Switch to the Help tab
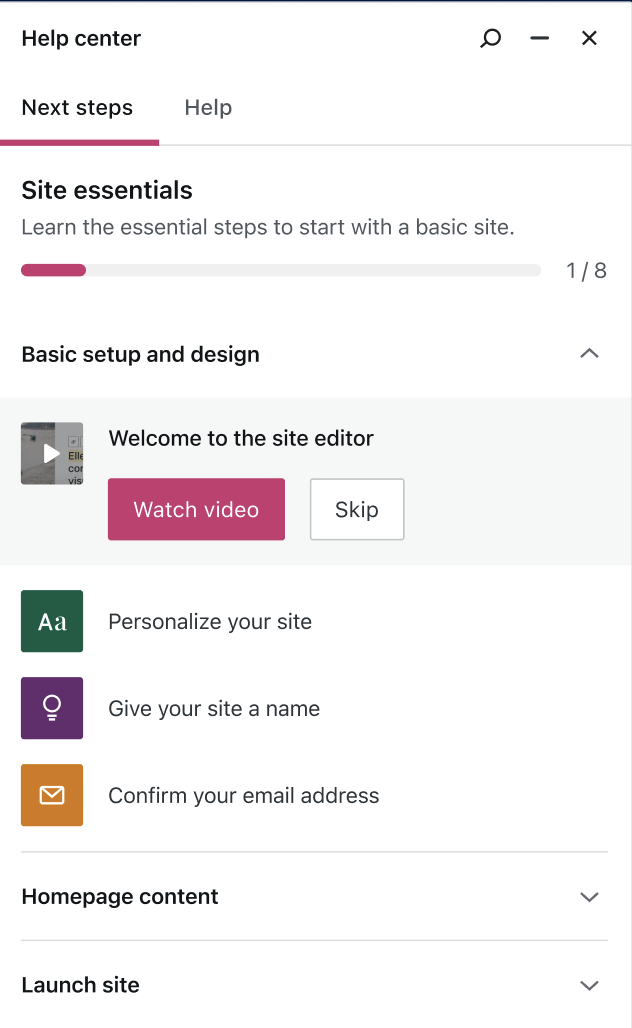 208,108
